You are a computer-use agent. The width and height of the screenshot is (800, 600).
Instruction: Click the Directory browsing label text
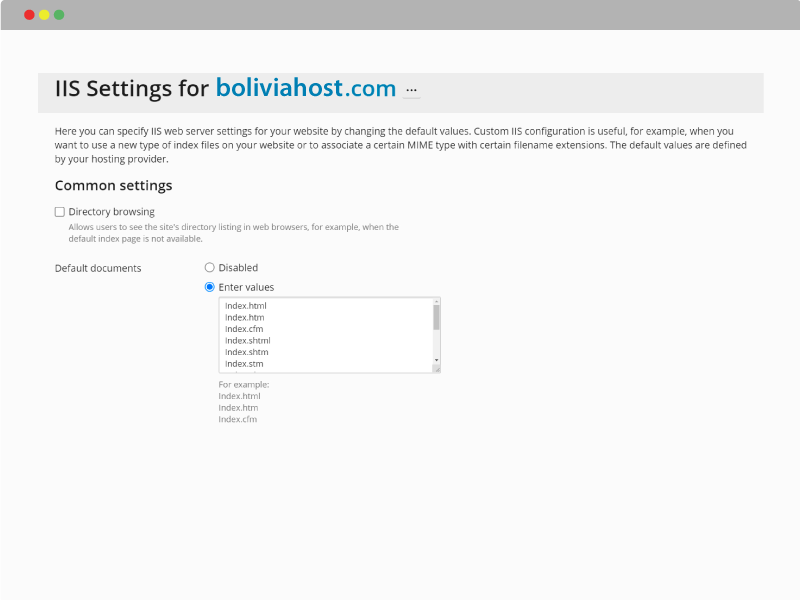point(112,212)
